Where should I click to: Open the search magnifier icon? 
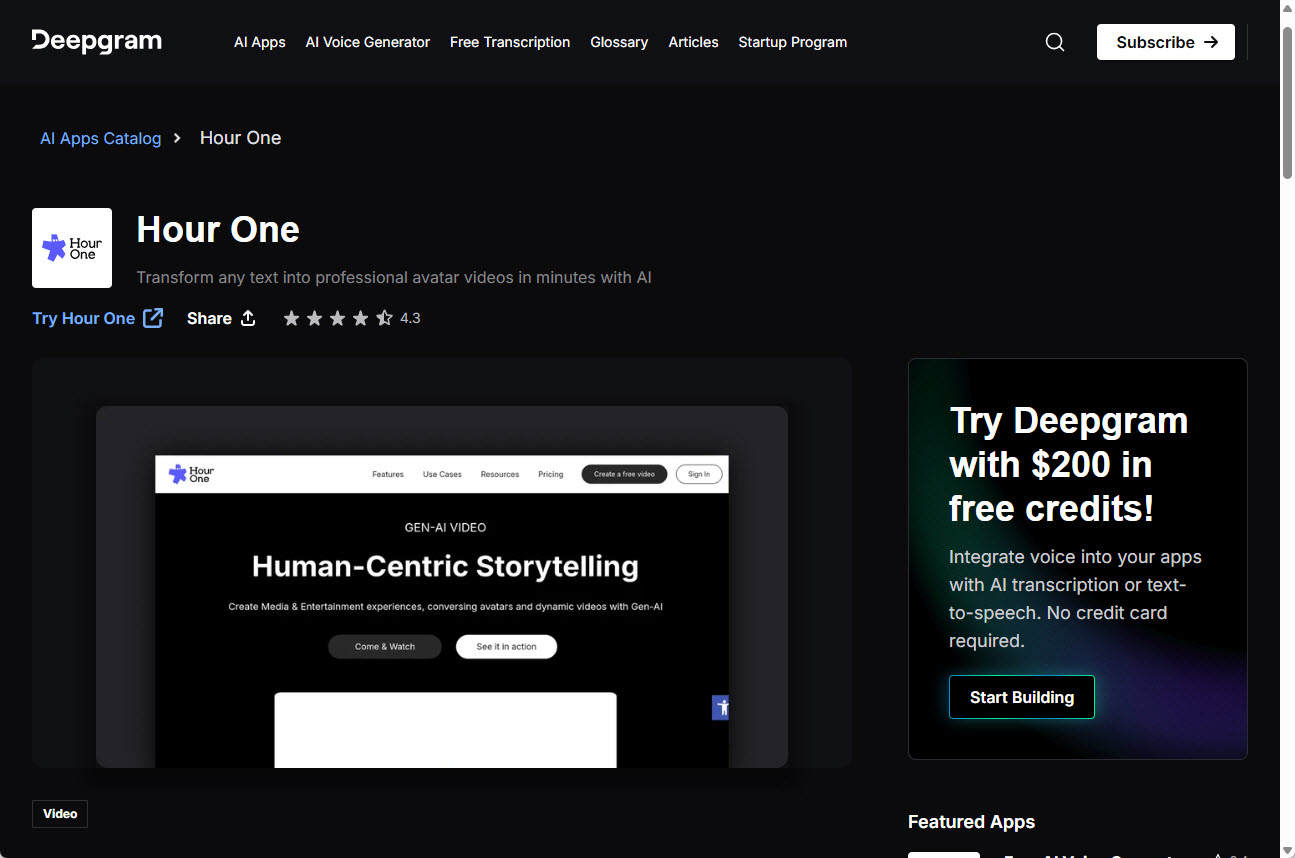click(1055, 42)
